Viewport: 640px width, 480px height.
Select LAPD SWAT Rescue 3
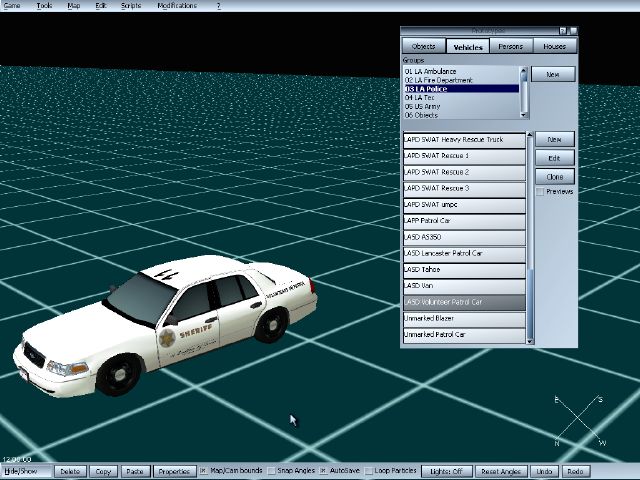[x=464, y=189]
